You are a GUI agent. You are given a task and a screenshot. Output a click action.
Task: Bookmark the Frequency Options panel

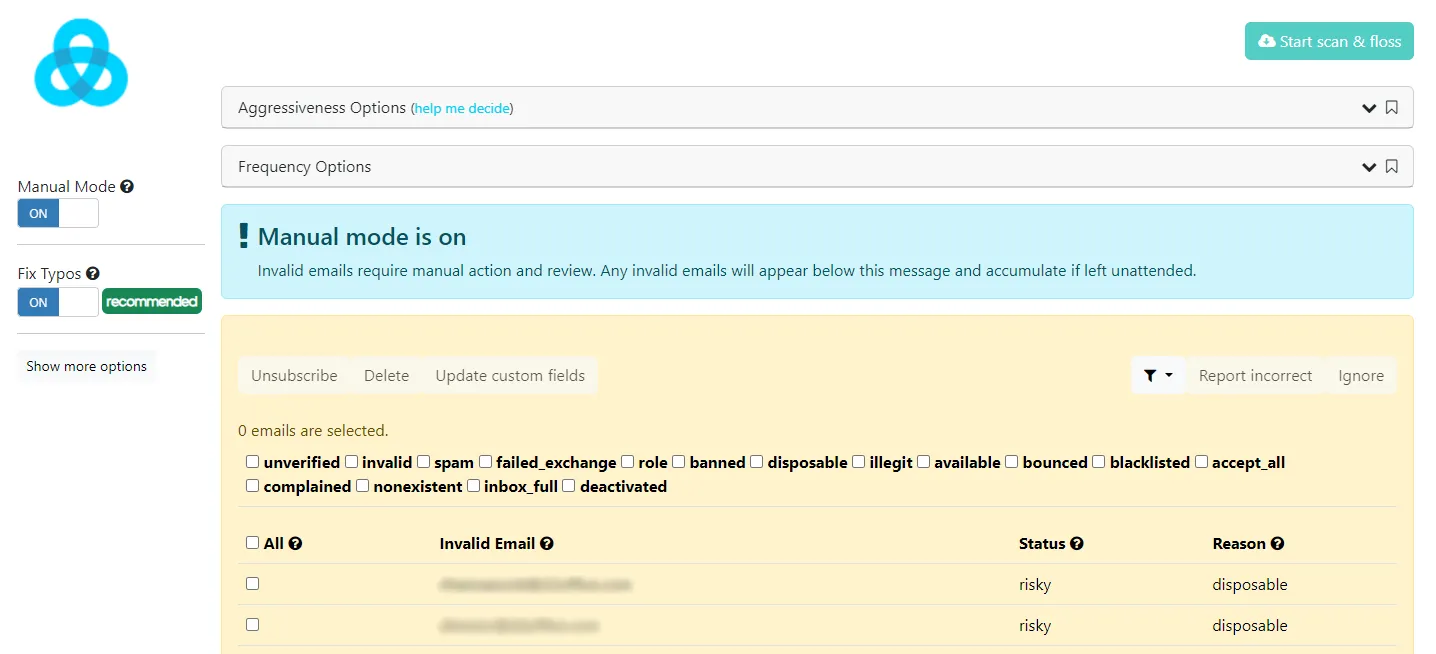(x=1391, y=167)
